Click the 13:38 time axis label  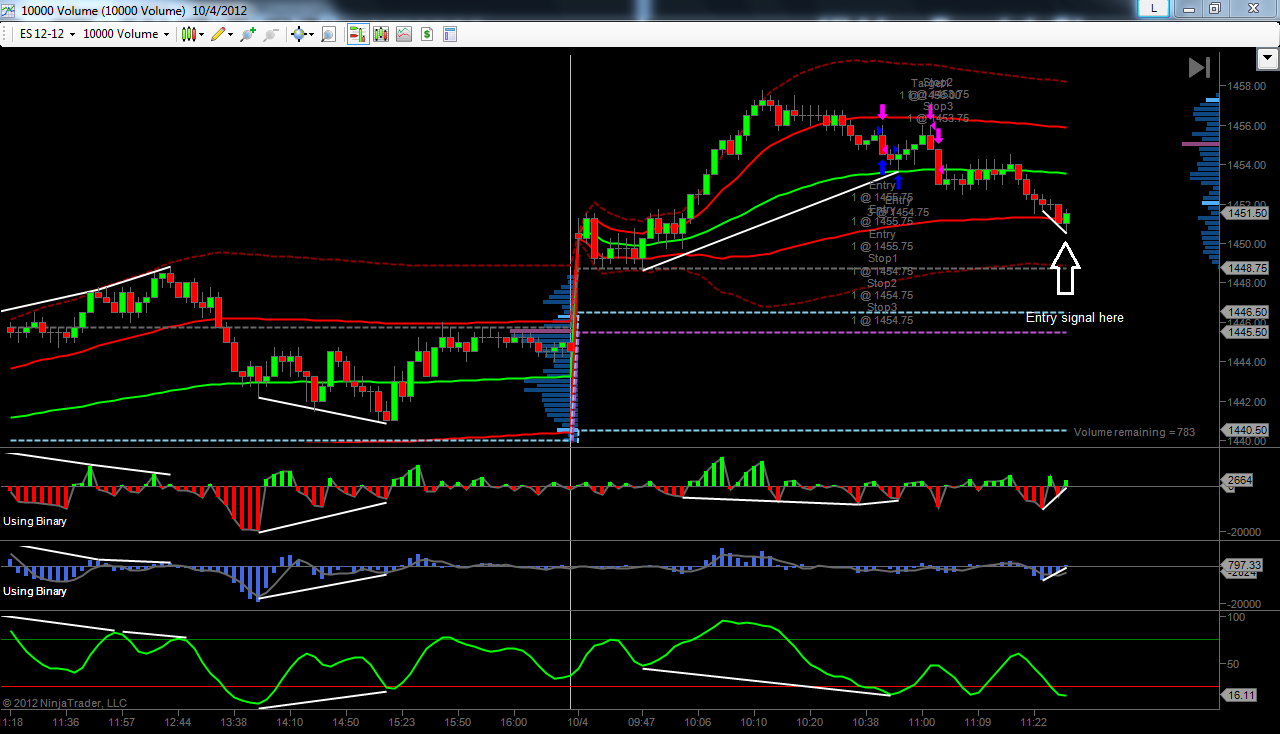tap(234, 722)
